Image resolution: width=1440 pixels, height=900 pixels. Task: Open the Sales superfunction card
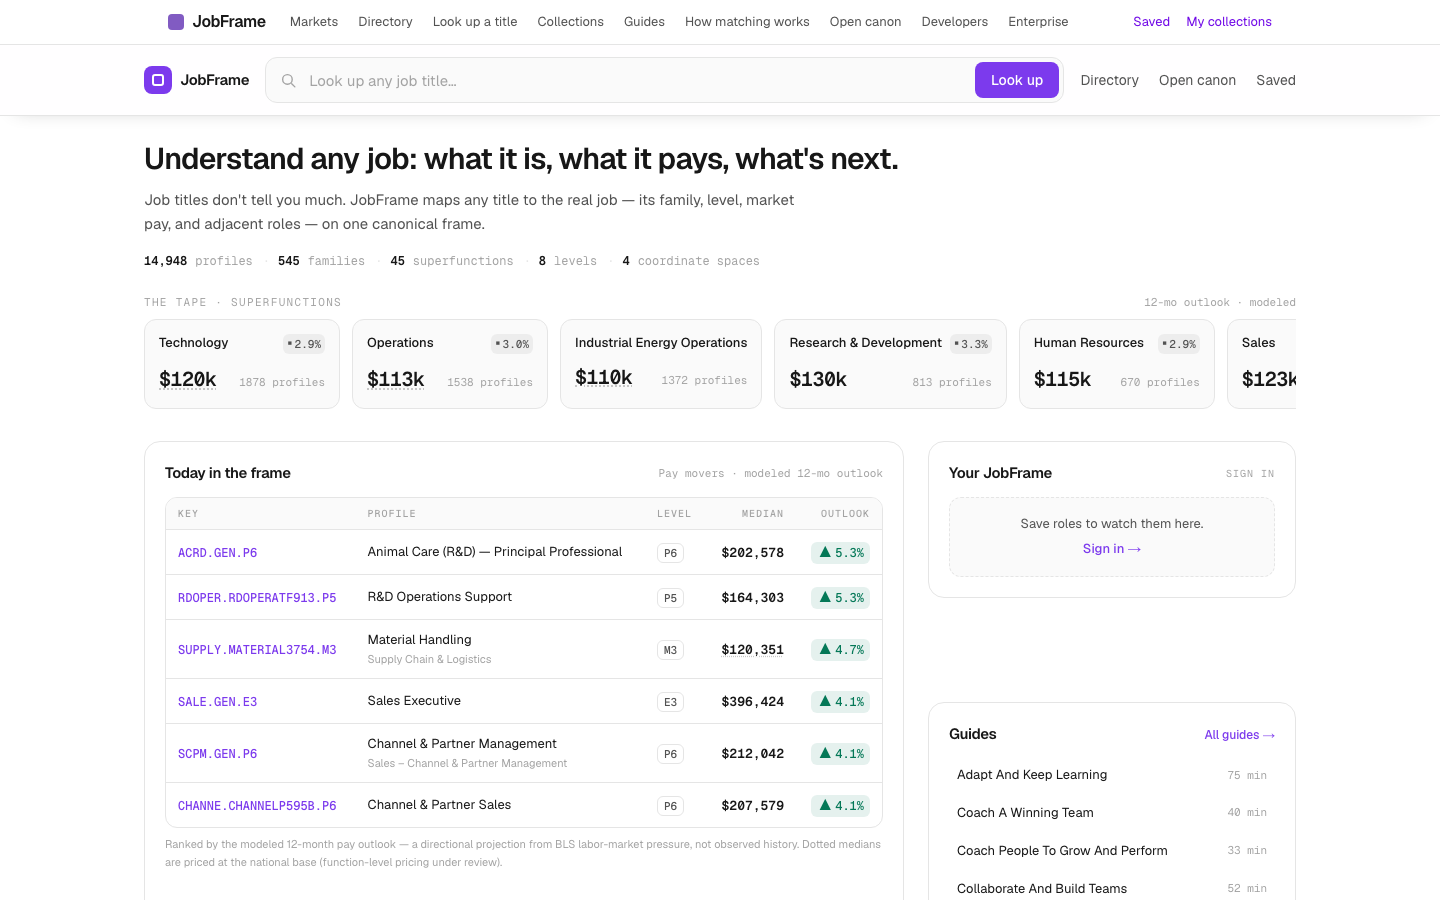(x=1262, y=364)
